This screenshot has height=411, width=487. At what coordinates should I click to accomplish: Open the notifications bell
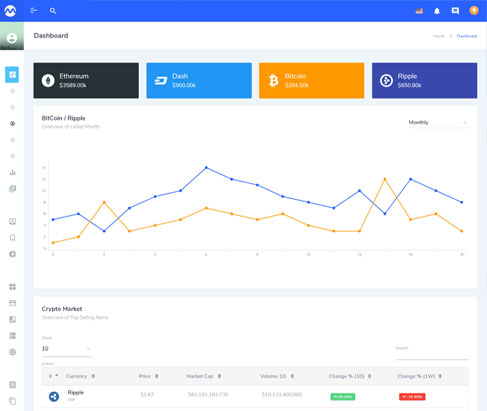click(437, 11)
